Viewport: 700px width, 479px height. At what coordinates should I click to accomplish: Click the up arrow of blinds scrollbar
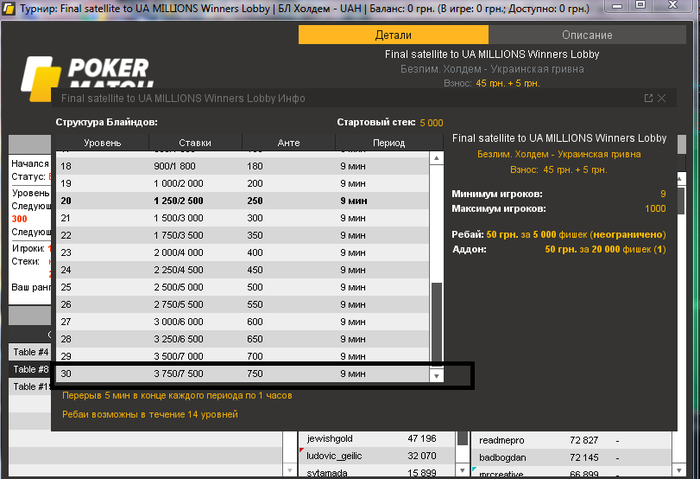(x=437, y=158)
